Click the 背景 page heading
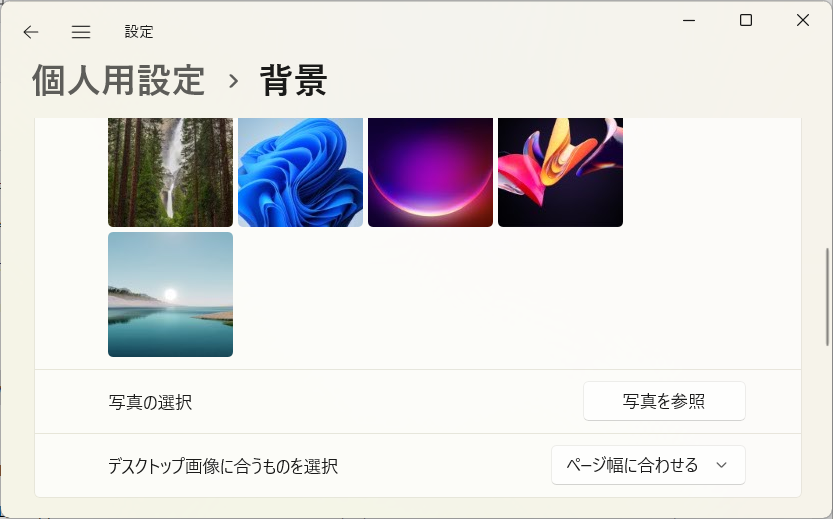This screenshot has height=519, width=833. [293, 81]
